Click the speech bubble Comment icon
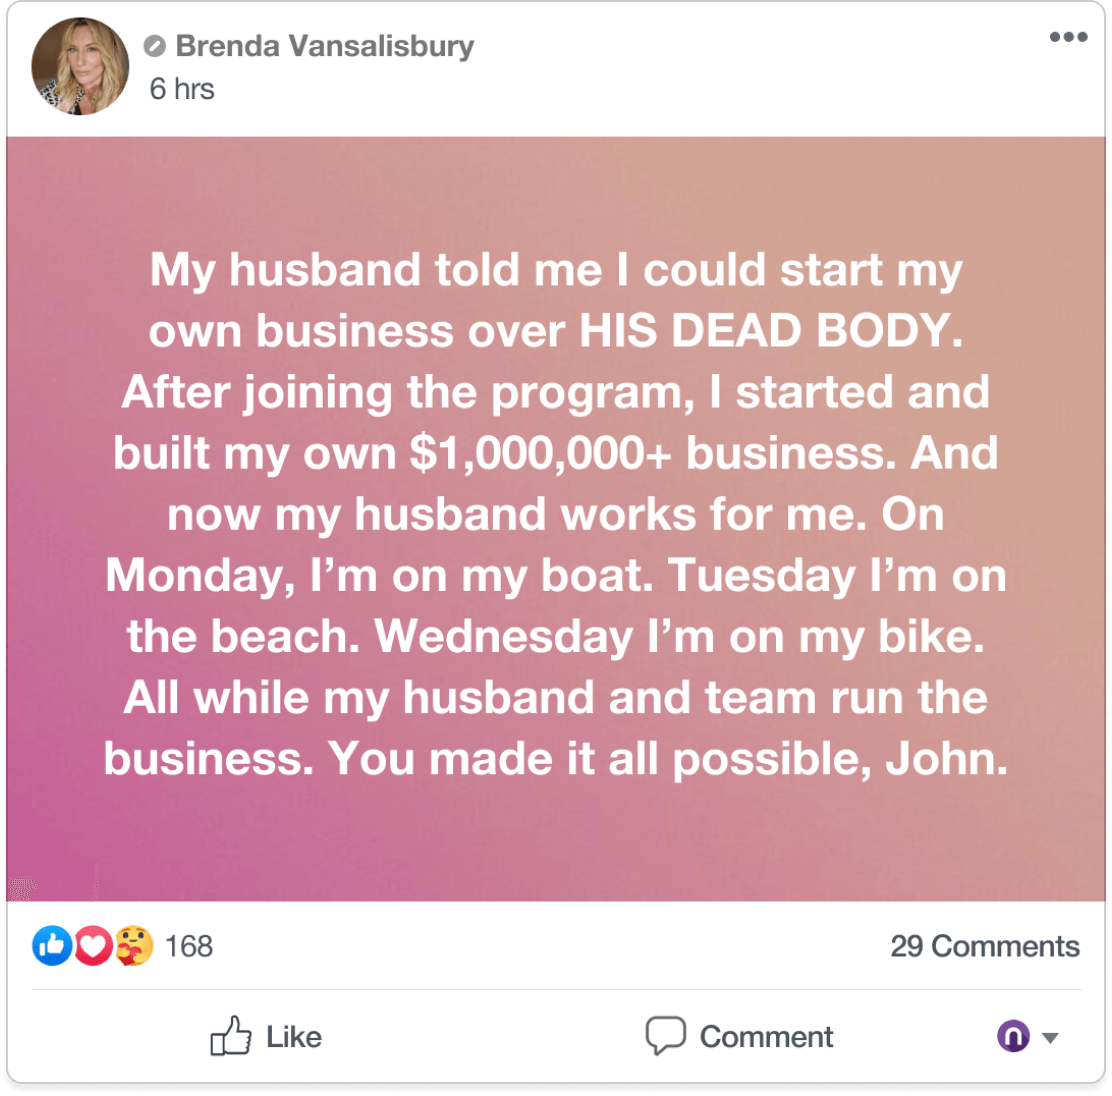The height and width of the screenshot is (1096, 1112). [x=665, y=1036]
